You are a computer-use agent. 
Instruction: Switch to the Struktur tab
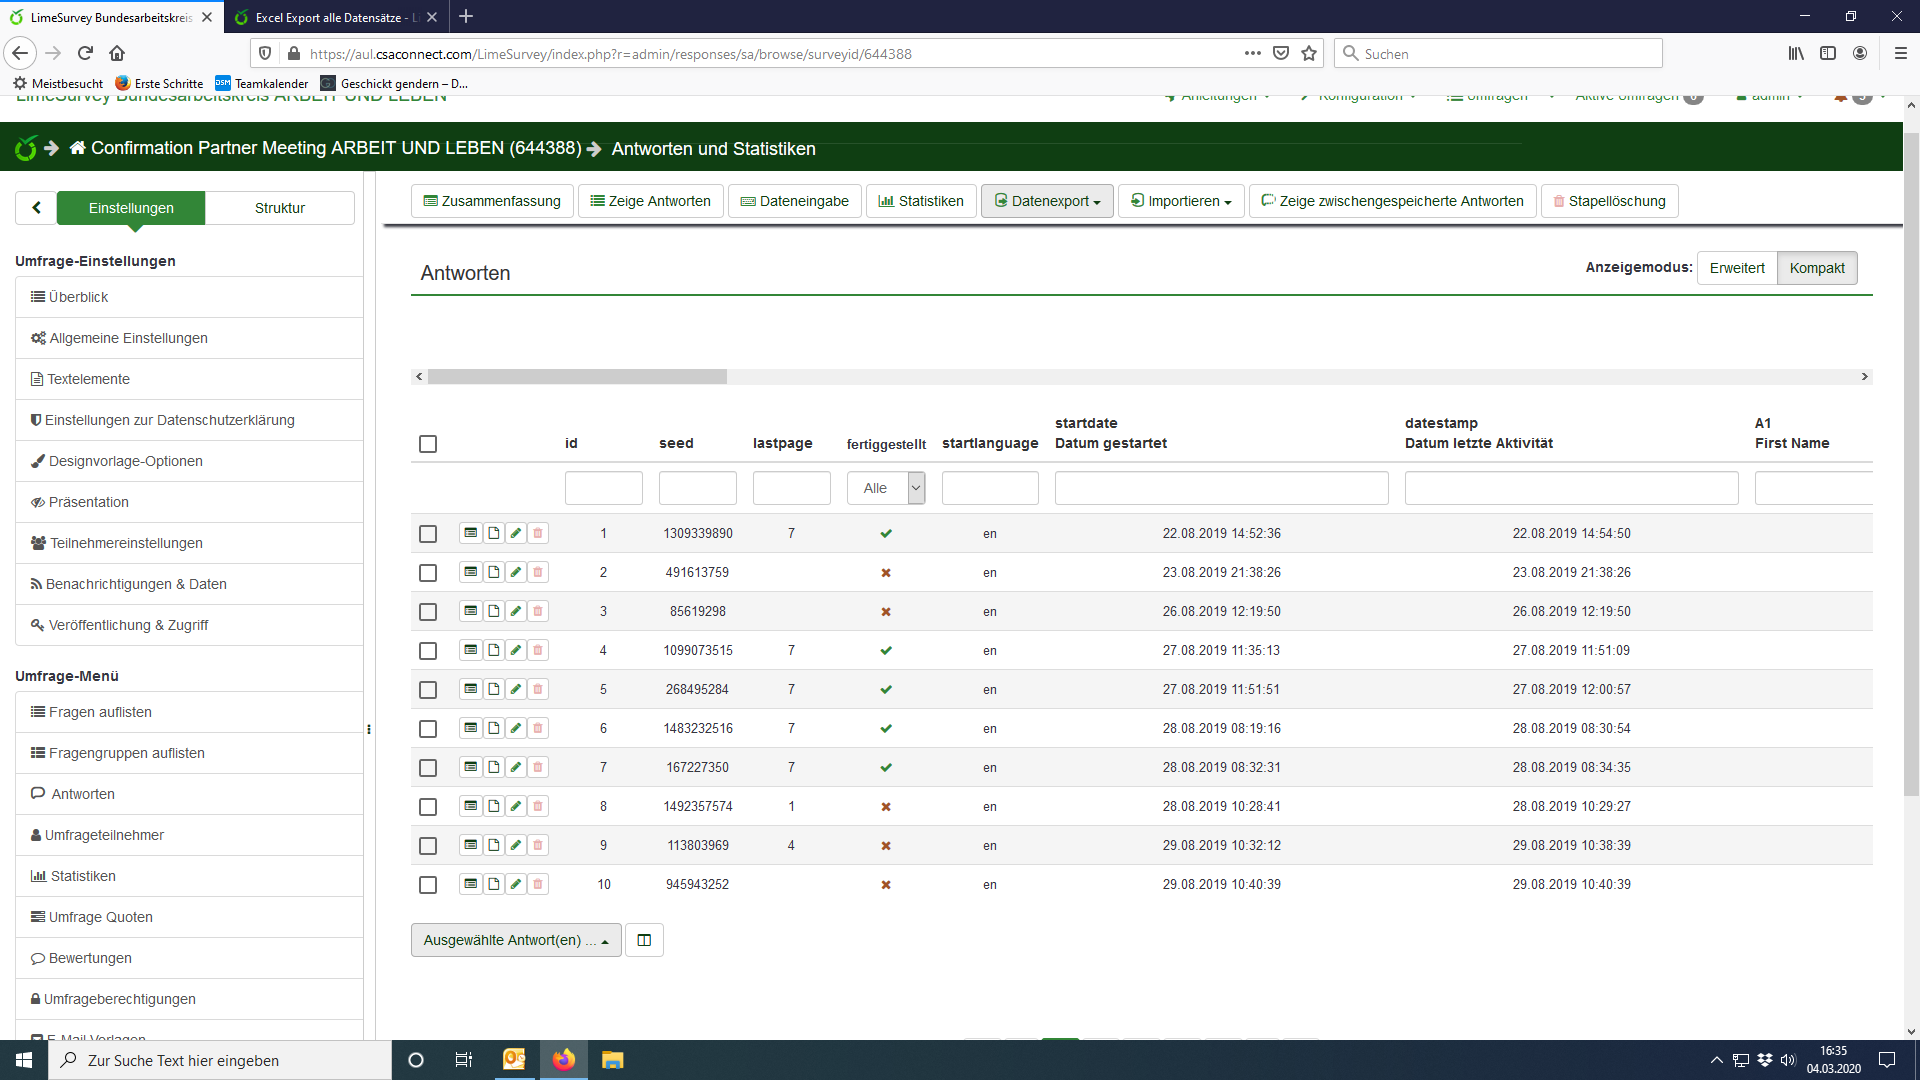pyautogui.click(x=279, y=208)
